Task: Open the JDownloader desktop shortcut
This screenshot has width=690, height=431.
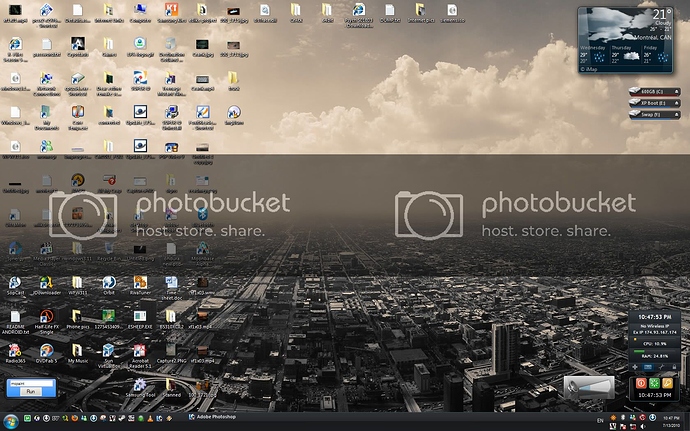Action: tap(46, 283)
